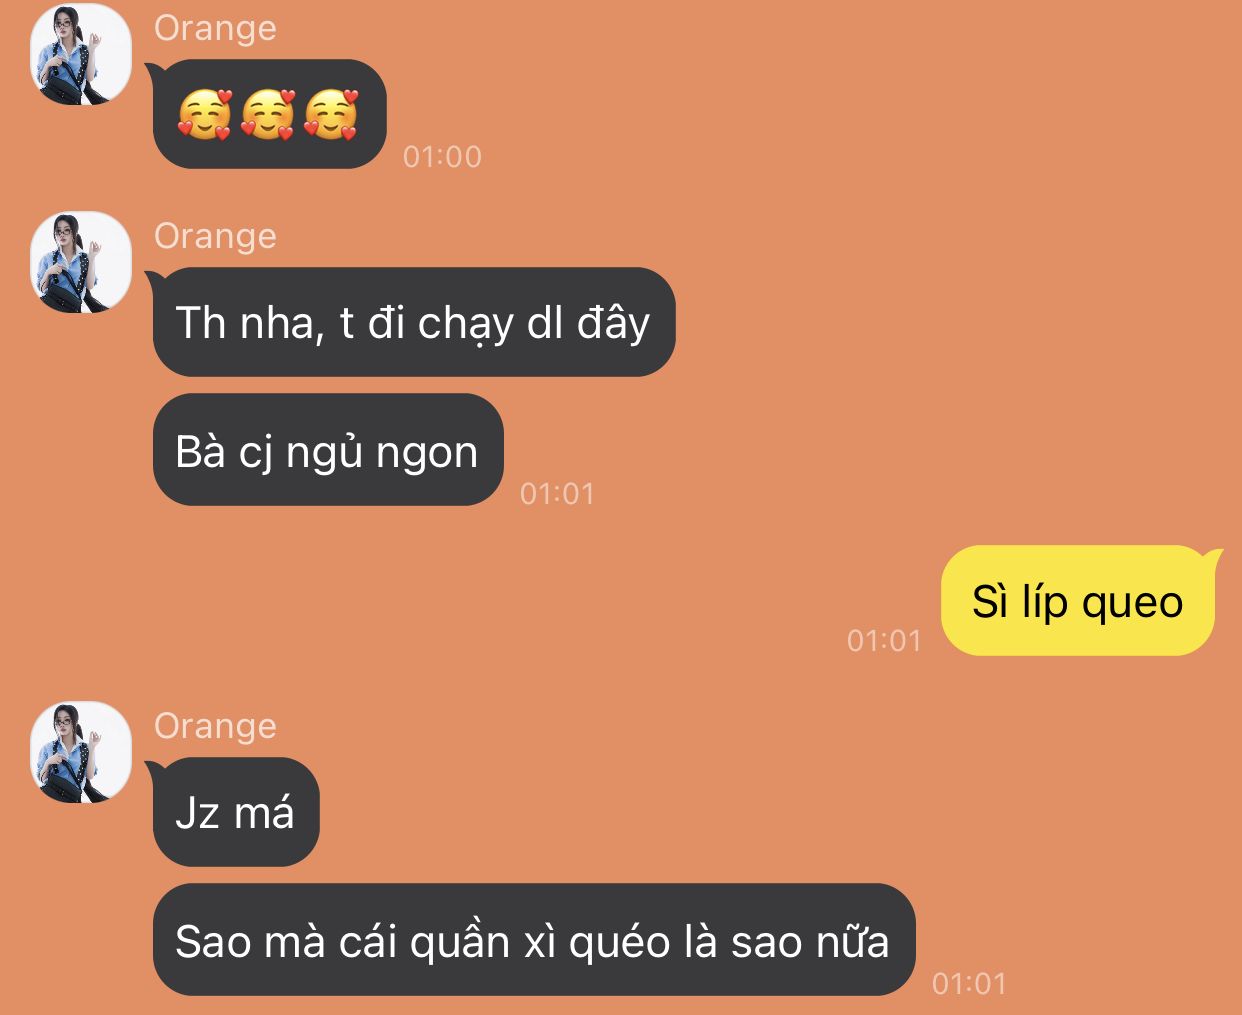
Task: Click the 01:01 timestamp beside the yellow bubble
Action: click(884, 641)
